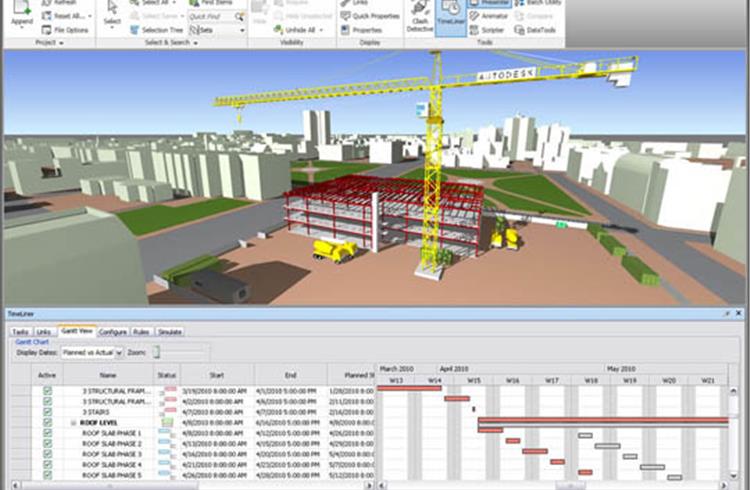The height and width of the screenshot is (490, 750).
Task: Toggle Active checkbox for 3 STAIRS
Action: coord(47,412)
